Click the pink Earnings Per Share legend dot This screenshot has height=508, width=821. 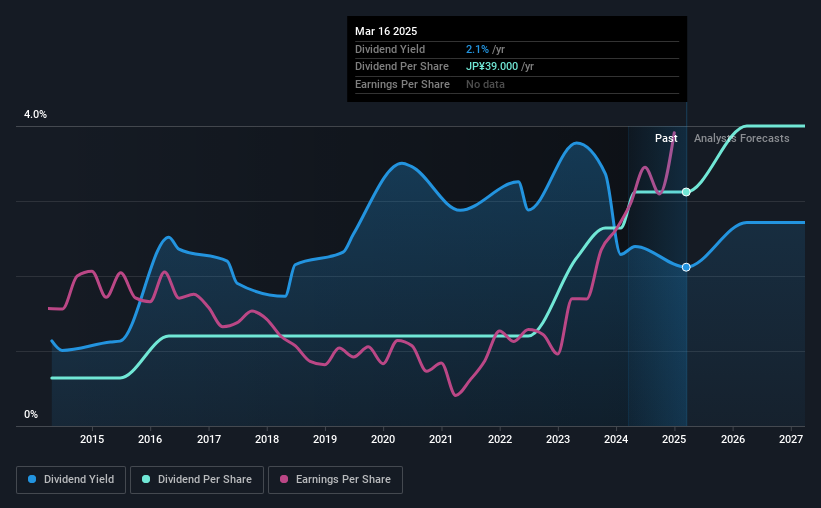coord(284,479)
